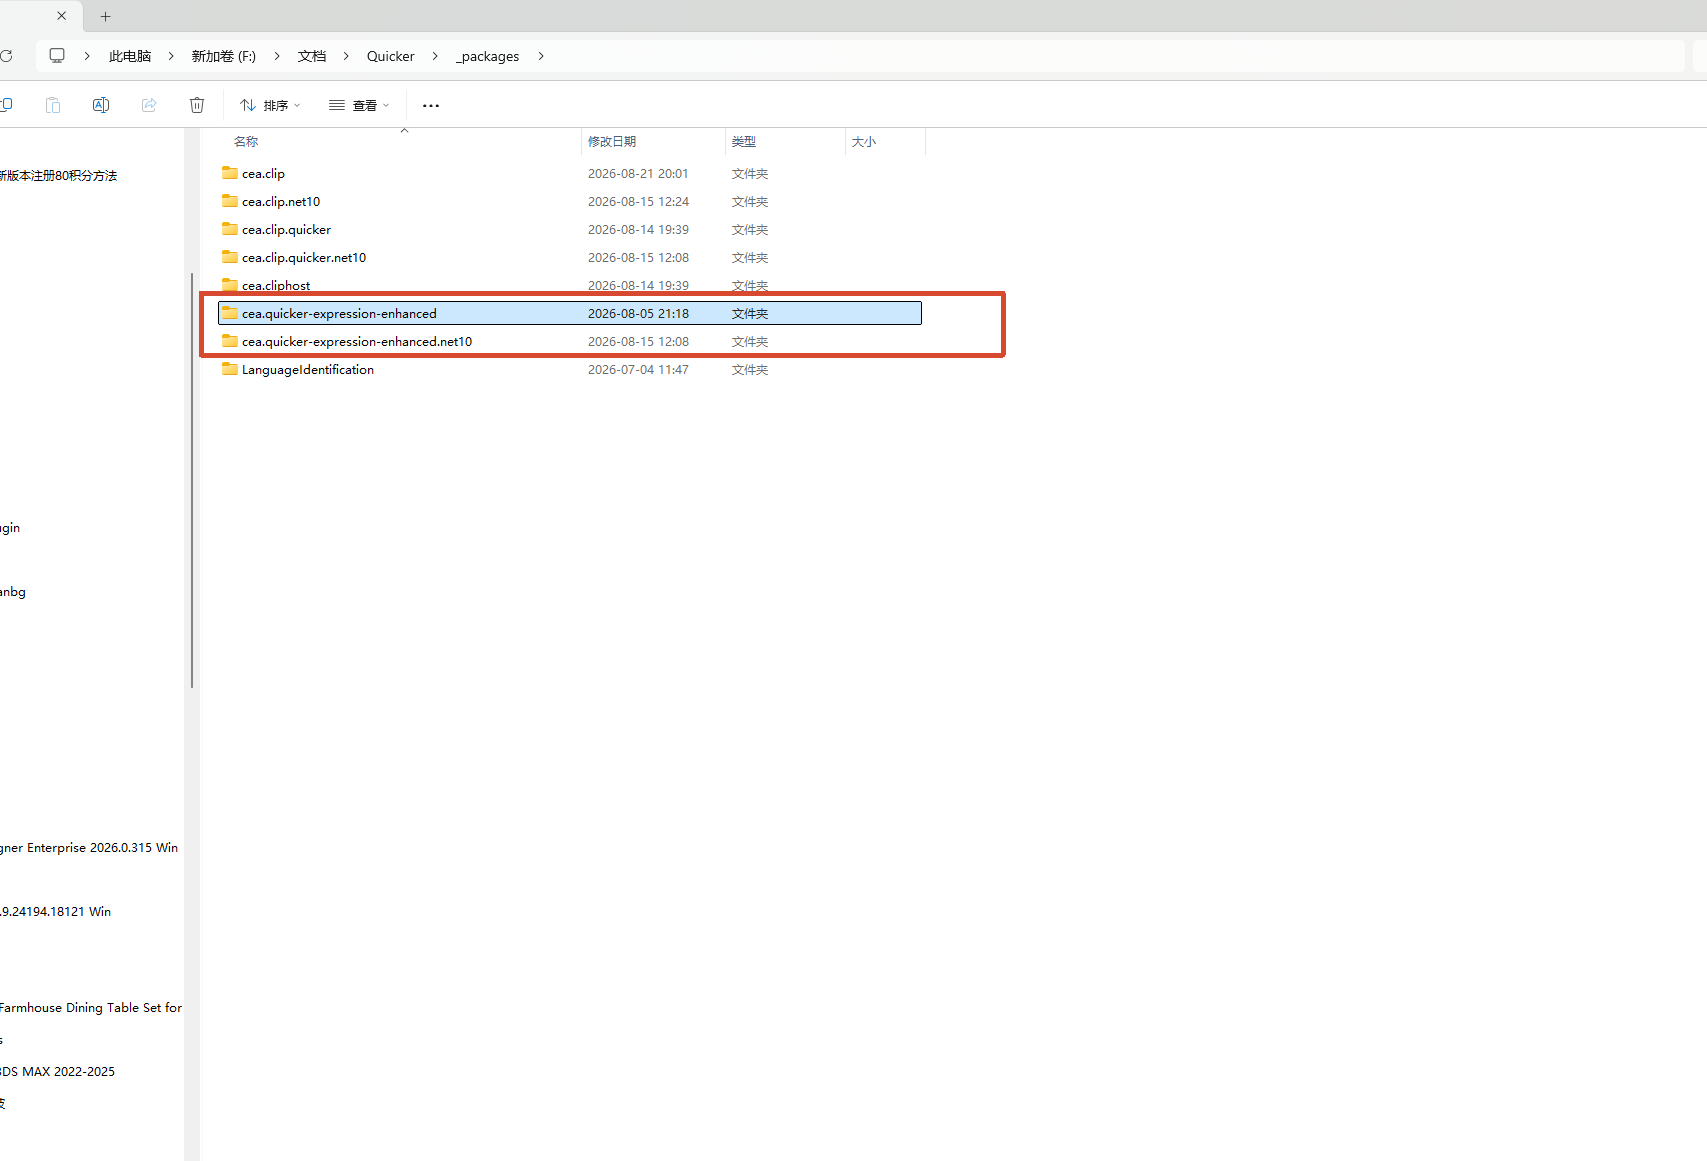The height and width of the screenshot is (1161, 1707).
Task: Sort by 大小 column header
Action: (864, 142)
